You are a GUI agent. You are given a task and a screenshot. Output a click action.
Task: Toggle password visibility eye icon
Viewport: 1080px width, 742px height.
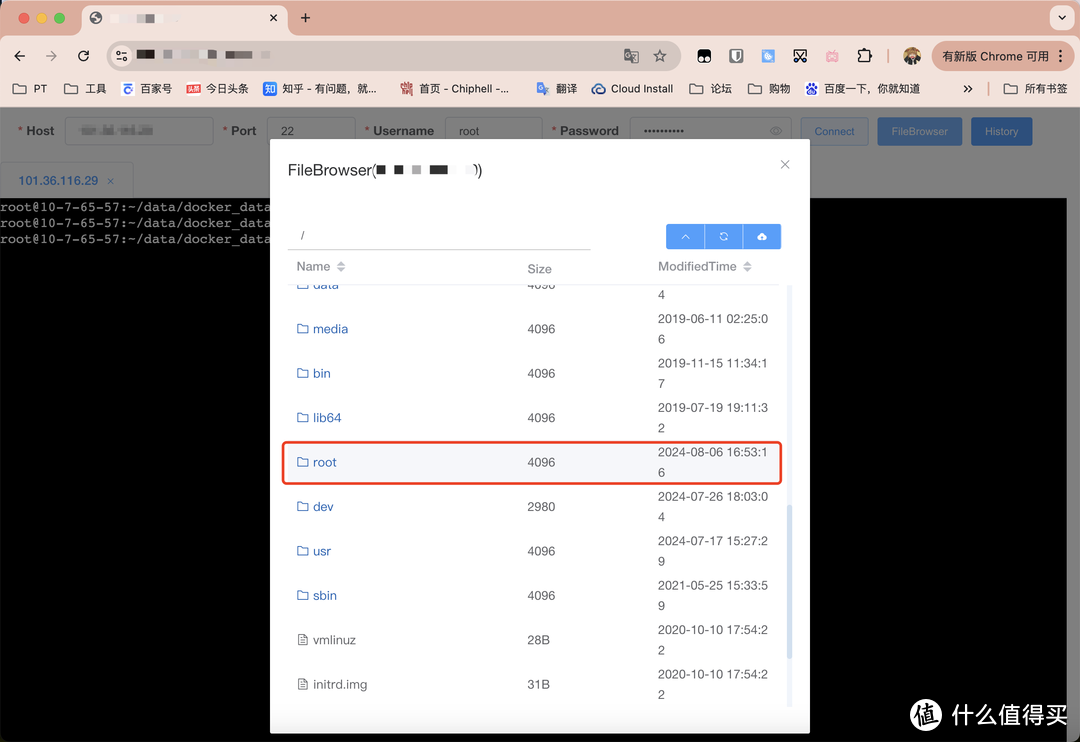pos(776,131)
